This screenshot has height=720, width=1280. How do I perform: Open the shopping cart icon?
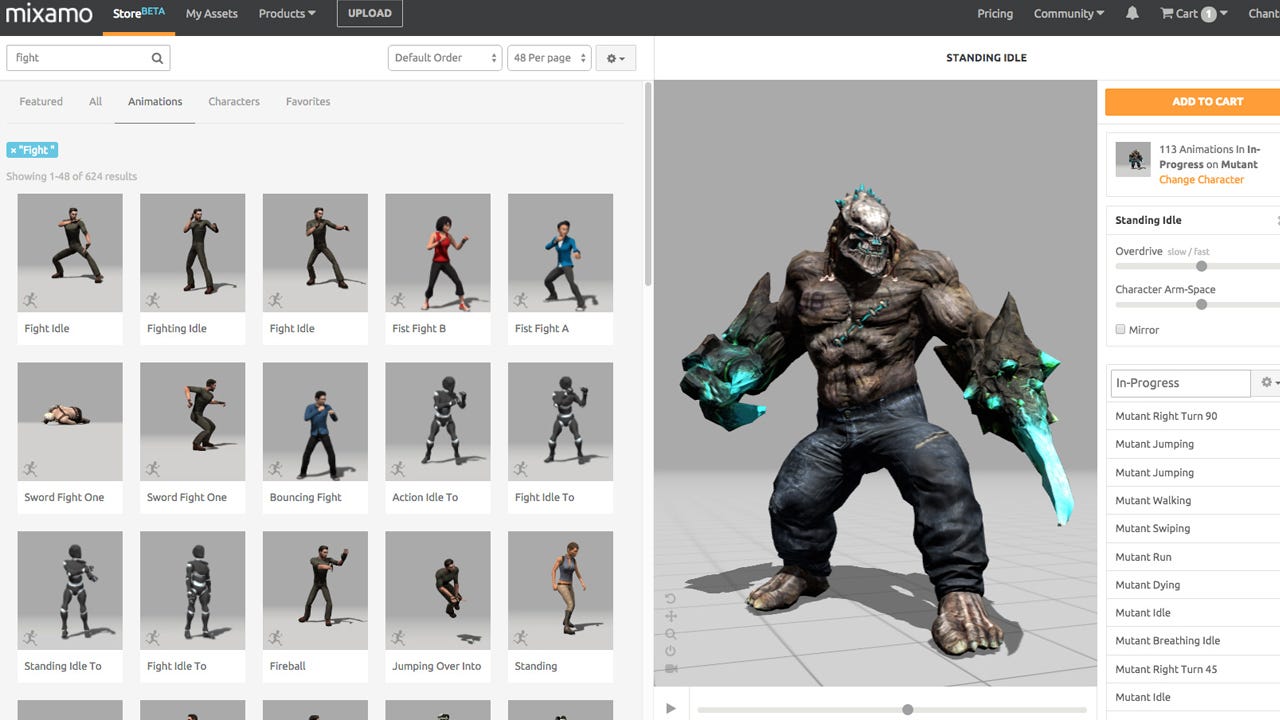pyautogui.click(x=1166, y=14)
